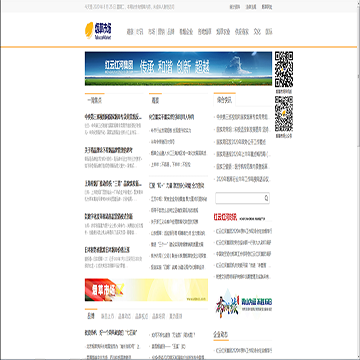Click the red 红云红河 heading above right list

tap(225, 218)
